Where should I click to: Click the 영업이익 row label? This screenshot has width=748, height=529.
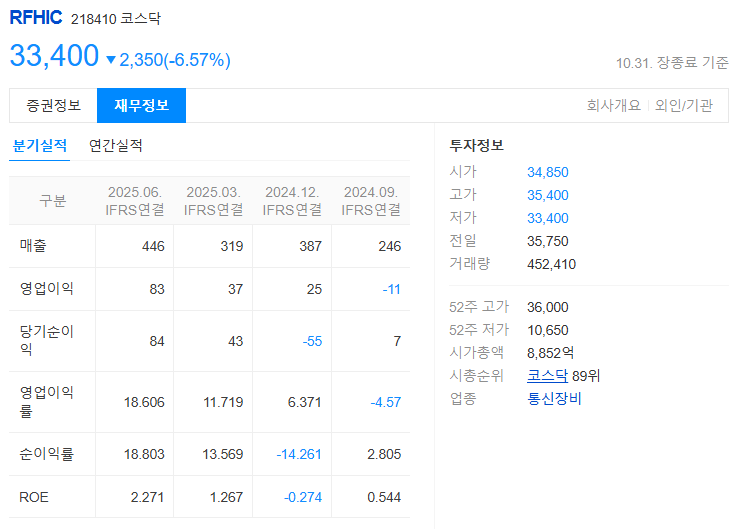46,289
